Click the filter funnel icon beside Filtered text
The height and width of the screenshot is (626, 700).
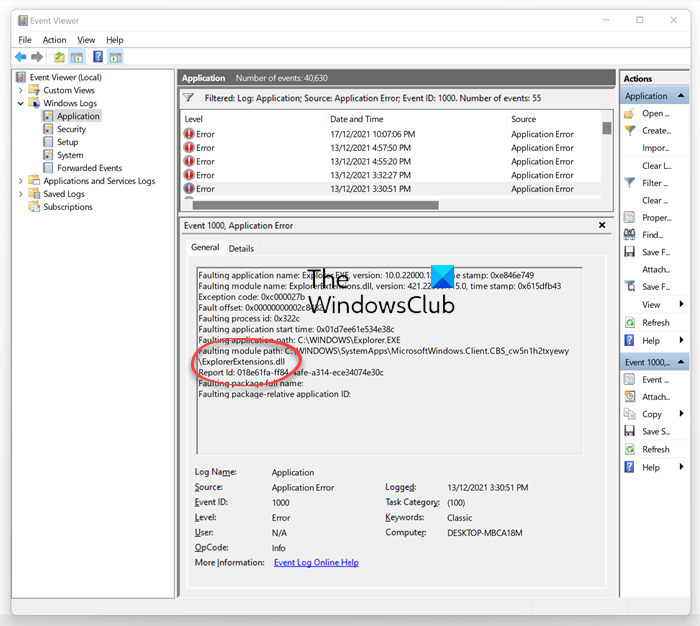tap(188, 97)
